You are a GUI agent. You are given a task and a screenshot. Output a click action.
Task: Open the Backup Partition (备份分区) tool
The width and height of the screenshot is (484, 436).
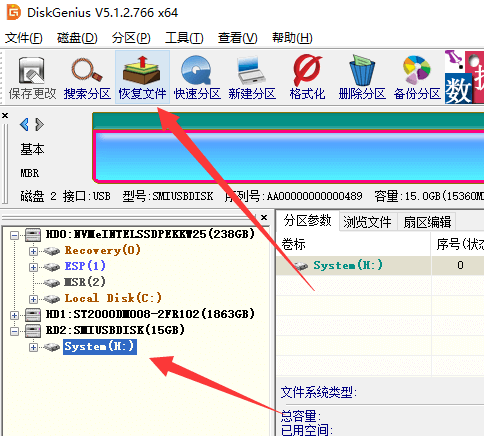pyautogui.click(x=417, y=78)
